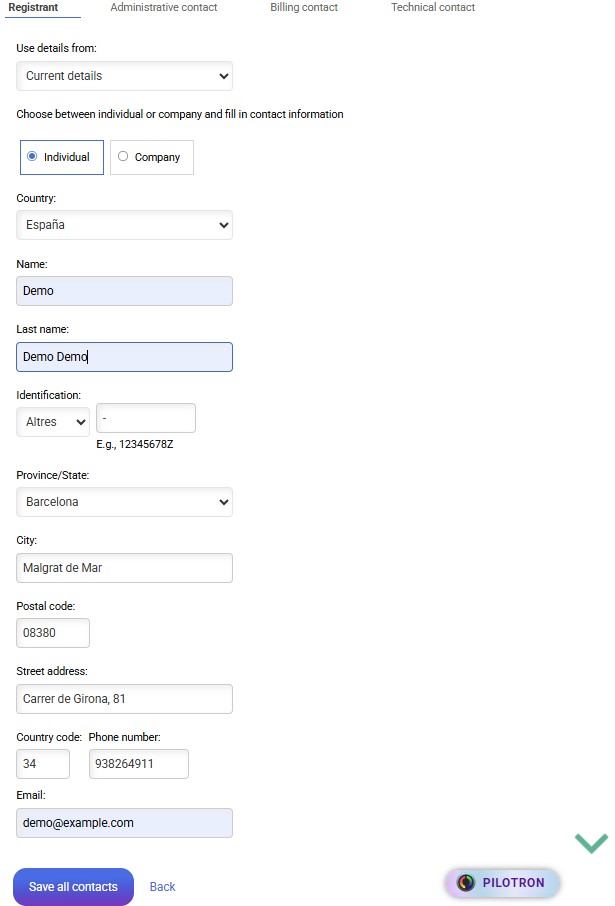Click the Identification number input box
The image size is (615, 906).
coord(146,418)
